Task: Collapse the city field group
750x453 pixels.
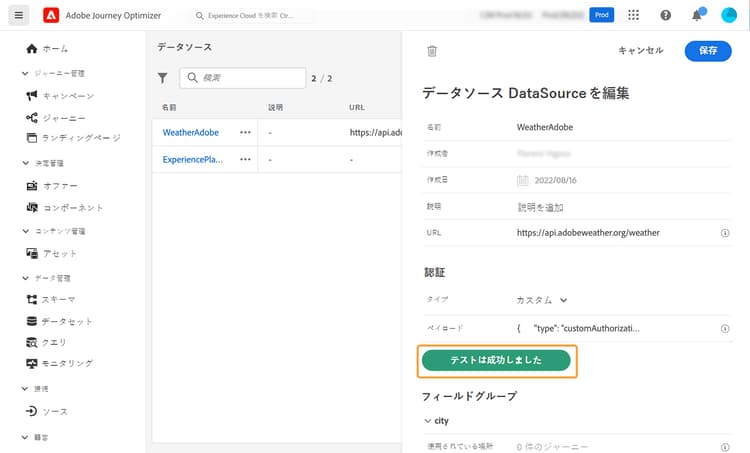Action: [x=428, y=421]
